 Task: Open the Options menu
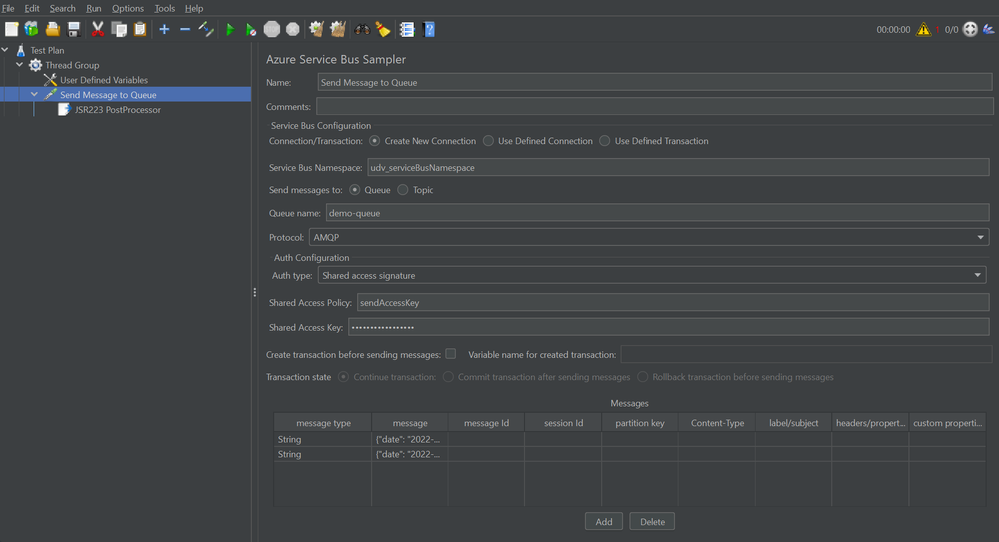(x=128, y=8)
